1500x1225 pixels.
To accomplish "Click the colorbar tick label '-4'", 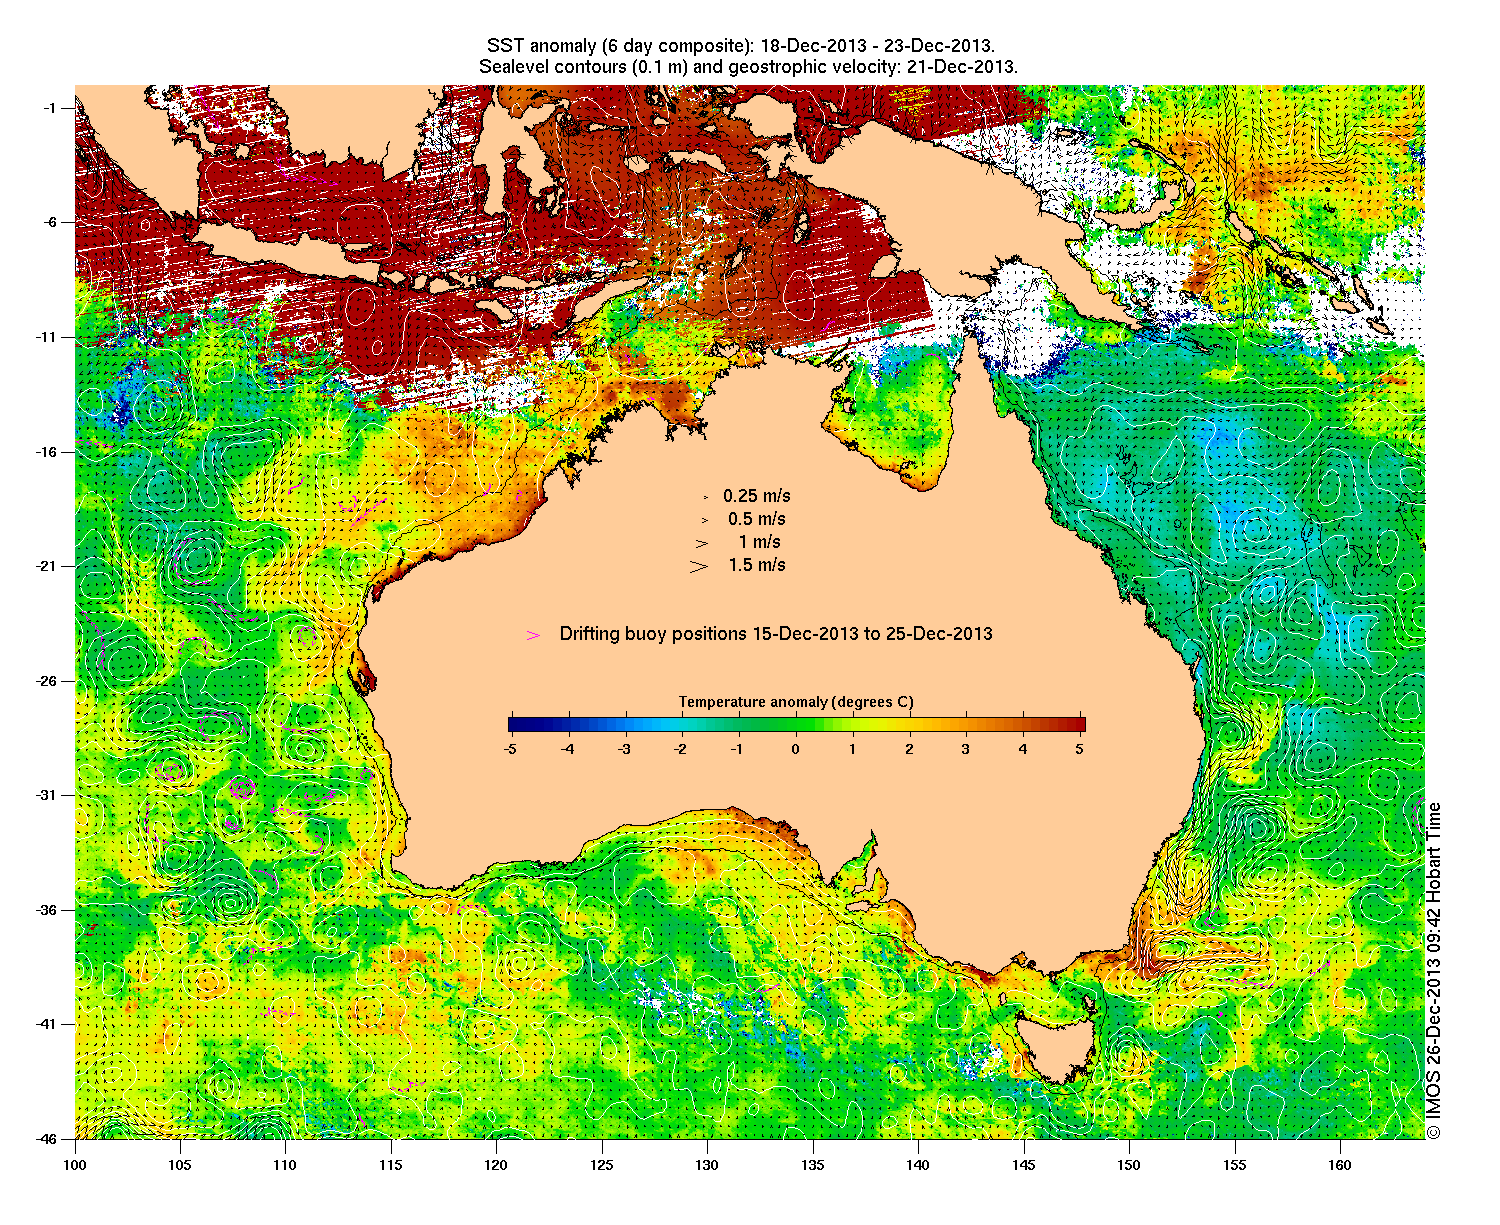I will (567, 748).
